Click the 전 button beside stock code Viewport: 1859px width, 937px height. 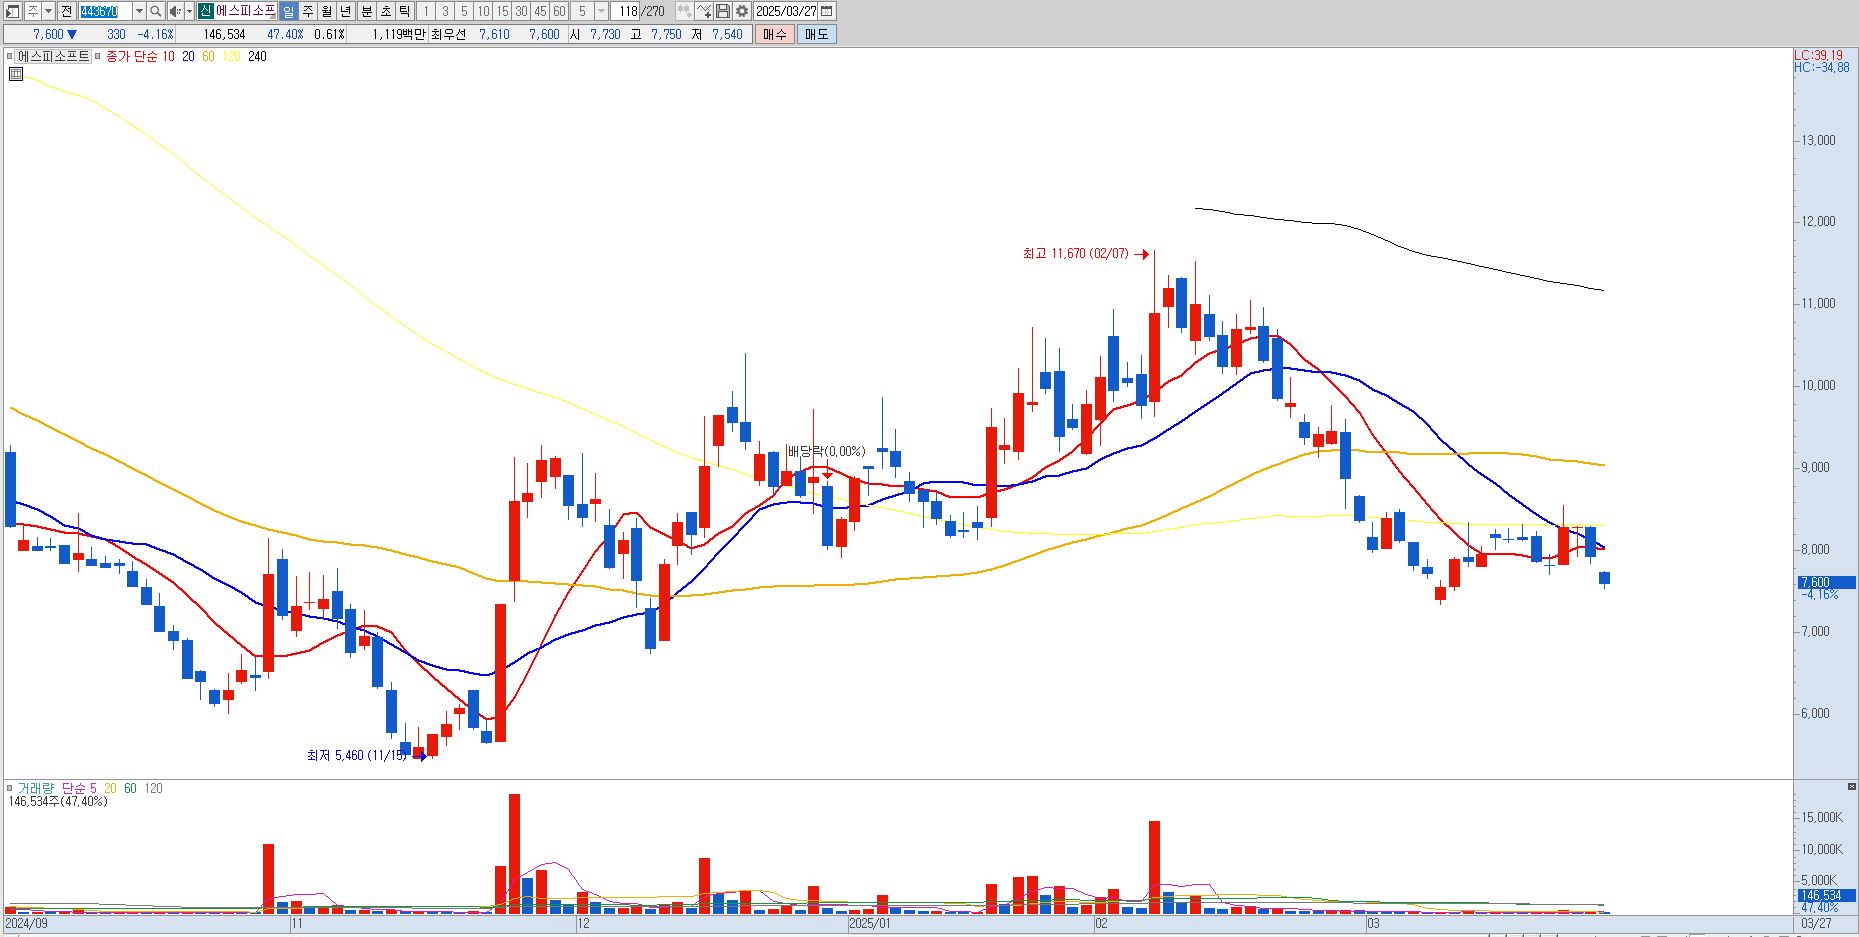[66, 11]
